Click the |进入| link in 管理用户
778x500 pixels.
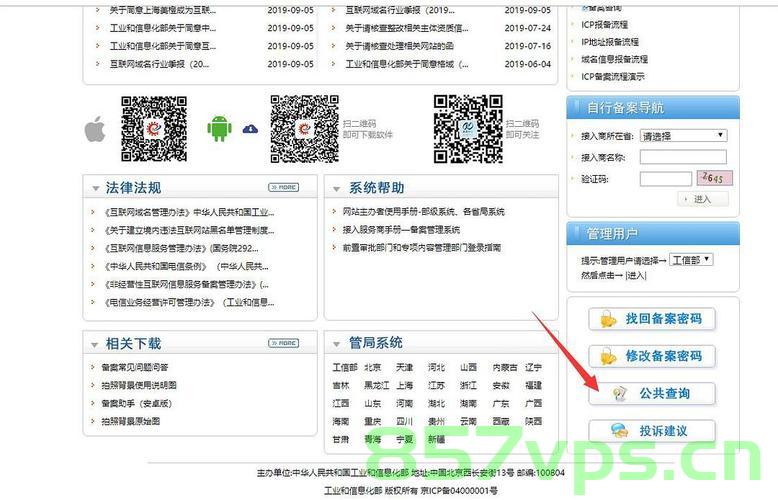(x=636, y=275)
